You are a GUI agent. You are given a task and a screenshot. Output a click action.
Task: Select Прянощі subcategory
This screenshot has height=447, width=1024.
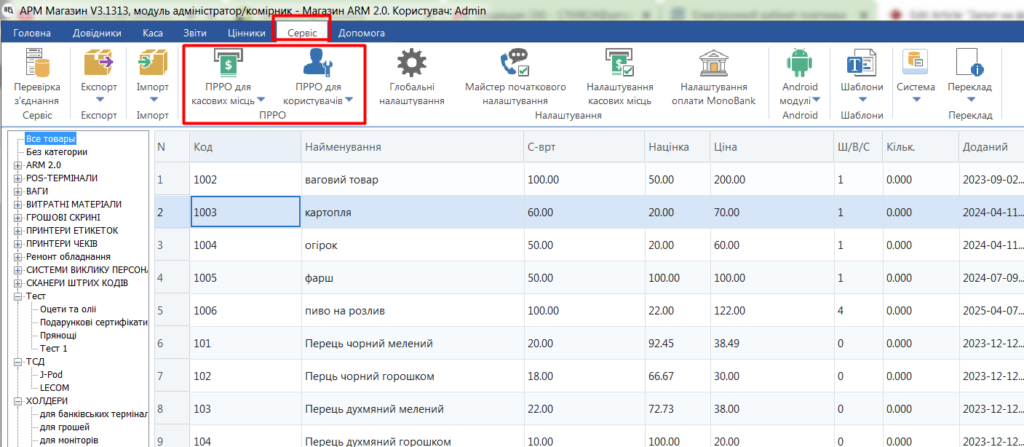click(57, 335)
